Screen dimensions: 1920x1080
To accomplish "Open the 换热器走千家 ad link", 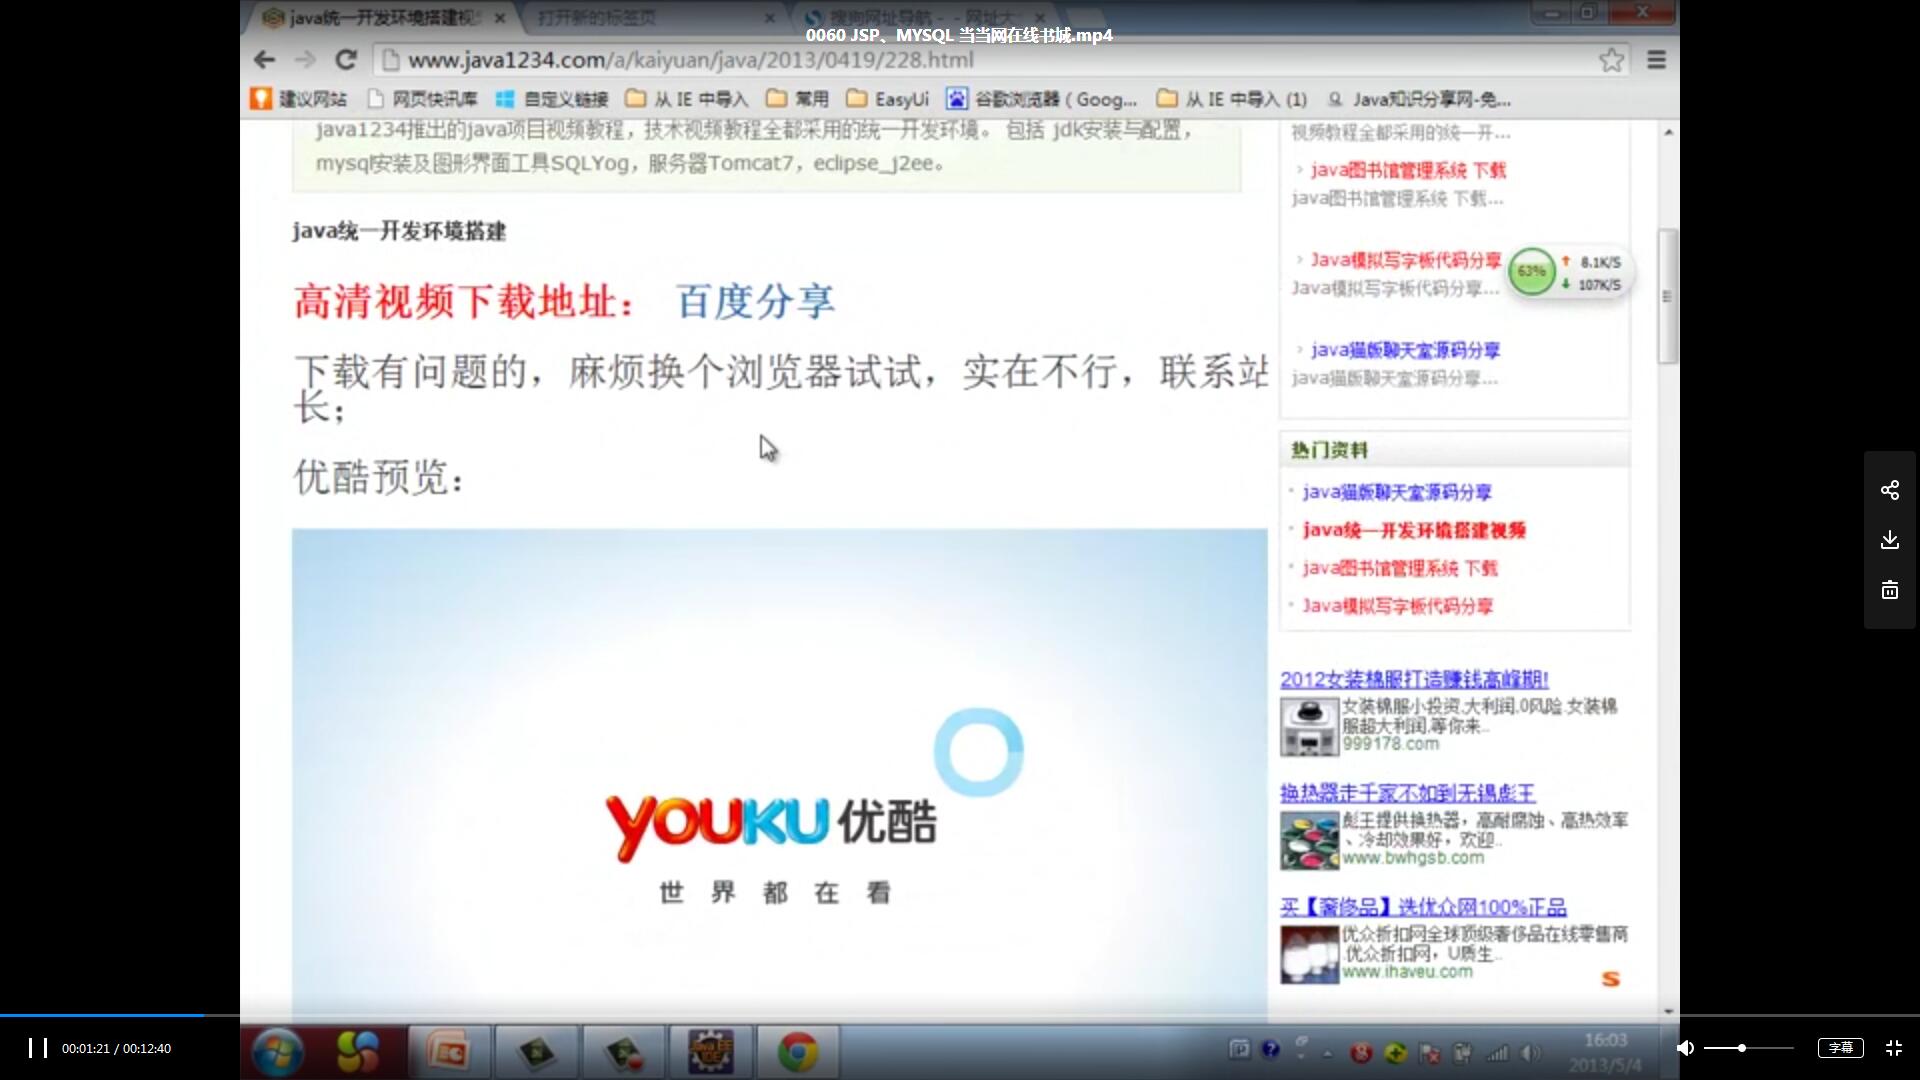I will (1407, 793).
